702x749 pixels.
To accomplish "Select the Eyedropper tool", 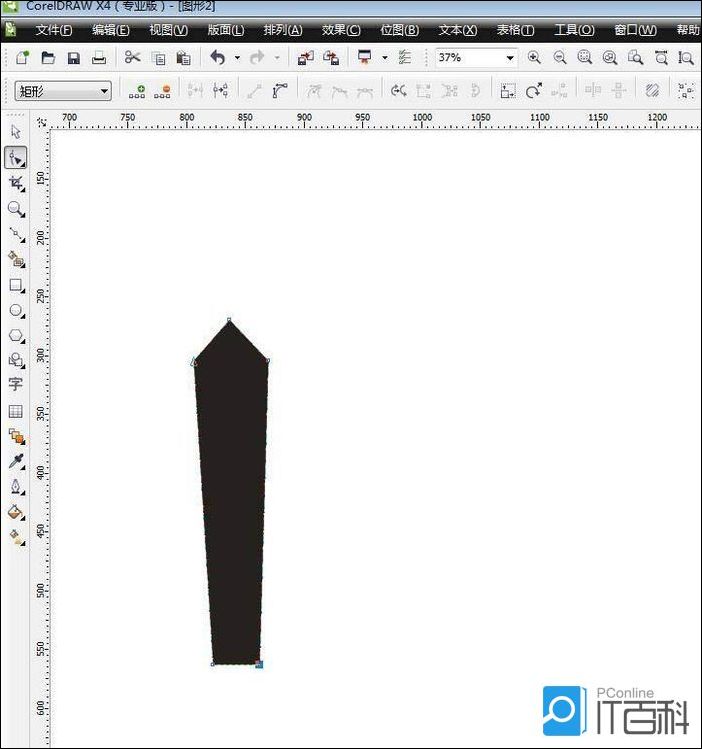I will click(16, 461).
